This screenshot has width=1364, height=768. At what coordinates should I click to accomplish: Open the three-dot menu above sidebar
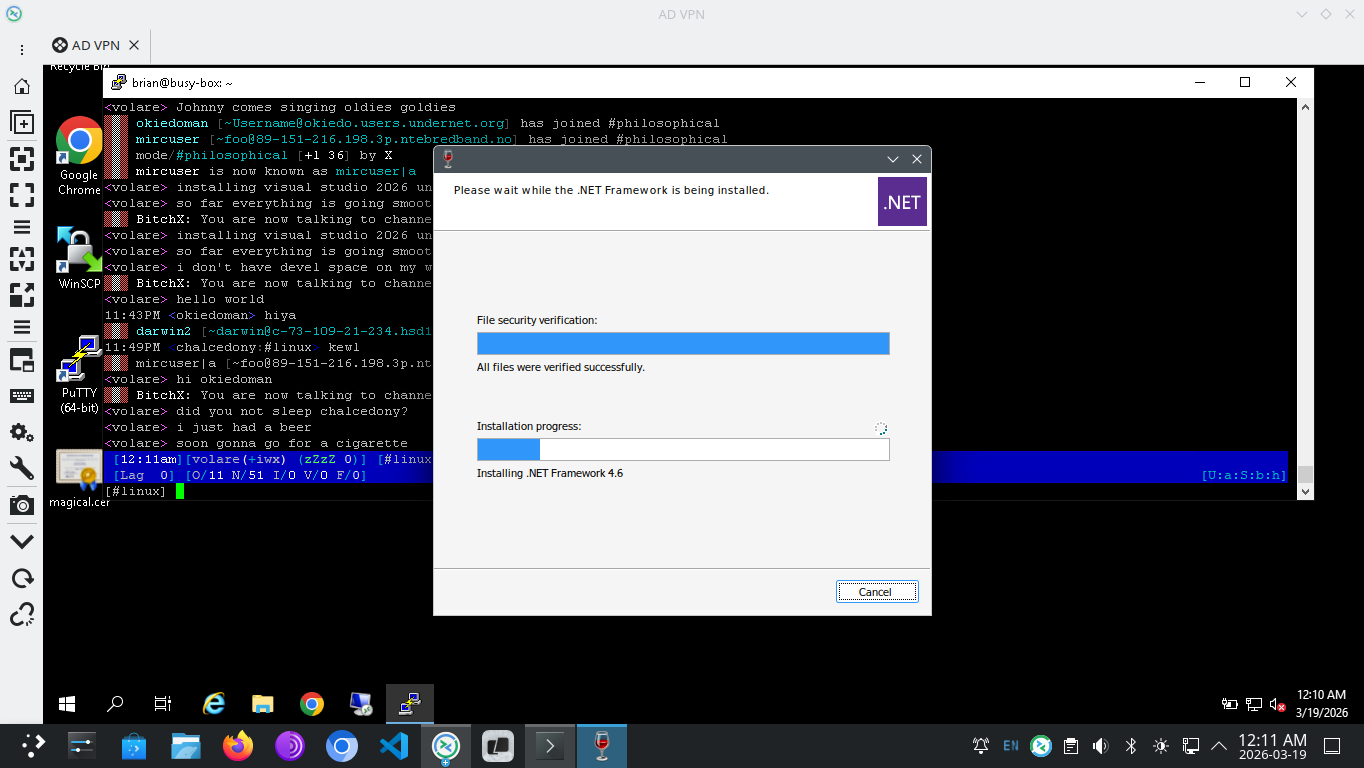coord(21,49)
